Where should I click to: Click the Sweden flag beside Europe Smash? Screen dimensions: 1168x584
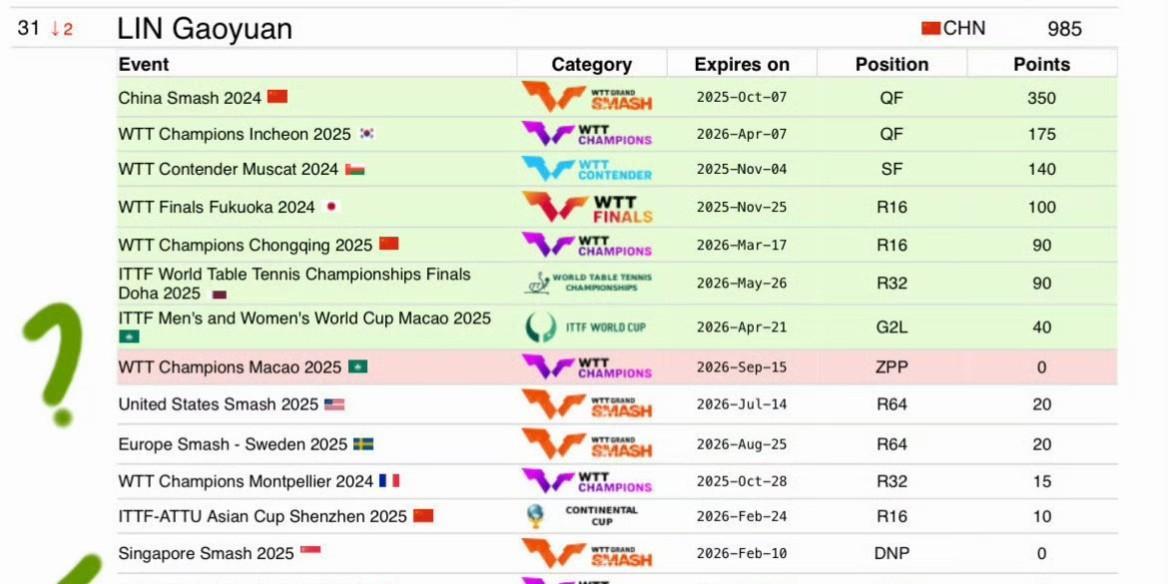(363, 444)
